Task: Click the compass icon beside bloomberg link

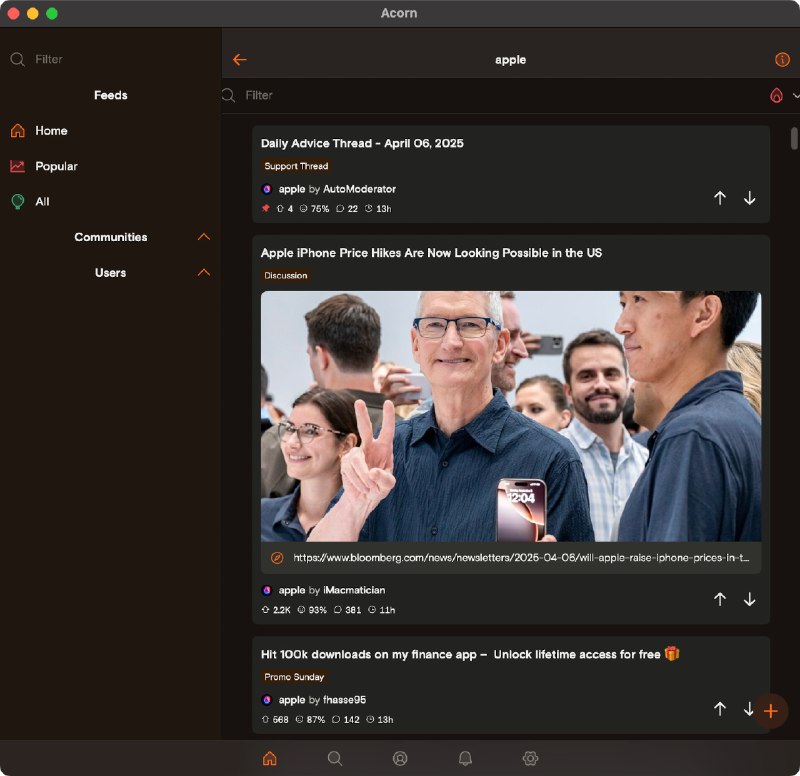Action: [277, 558]
